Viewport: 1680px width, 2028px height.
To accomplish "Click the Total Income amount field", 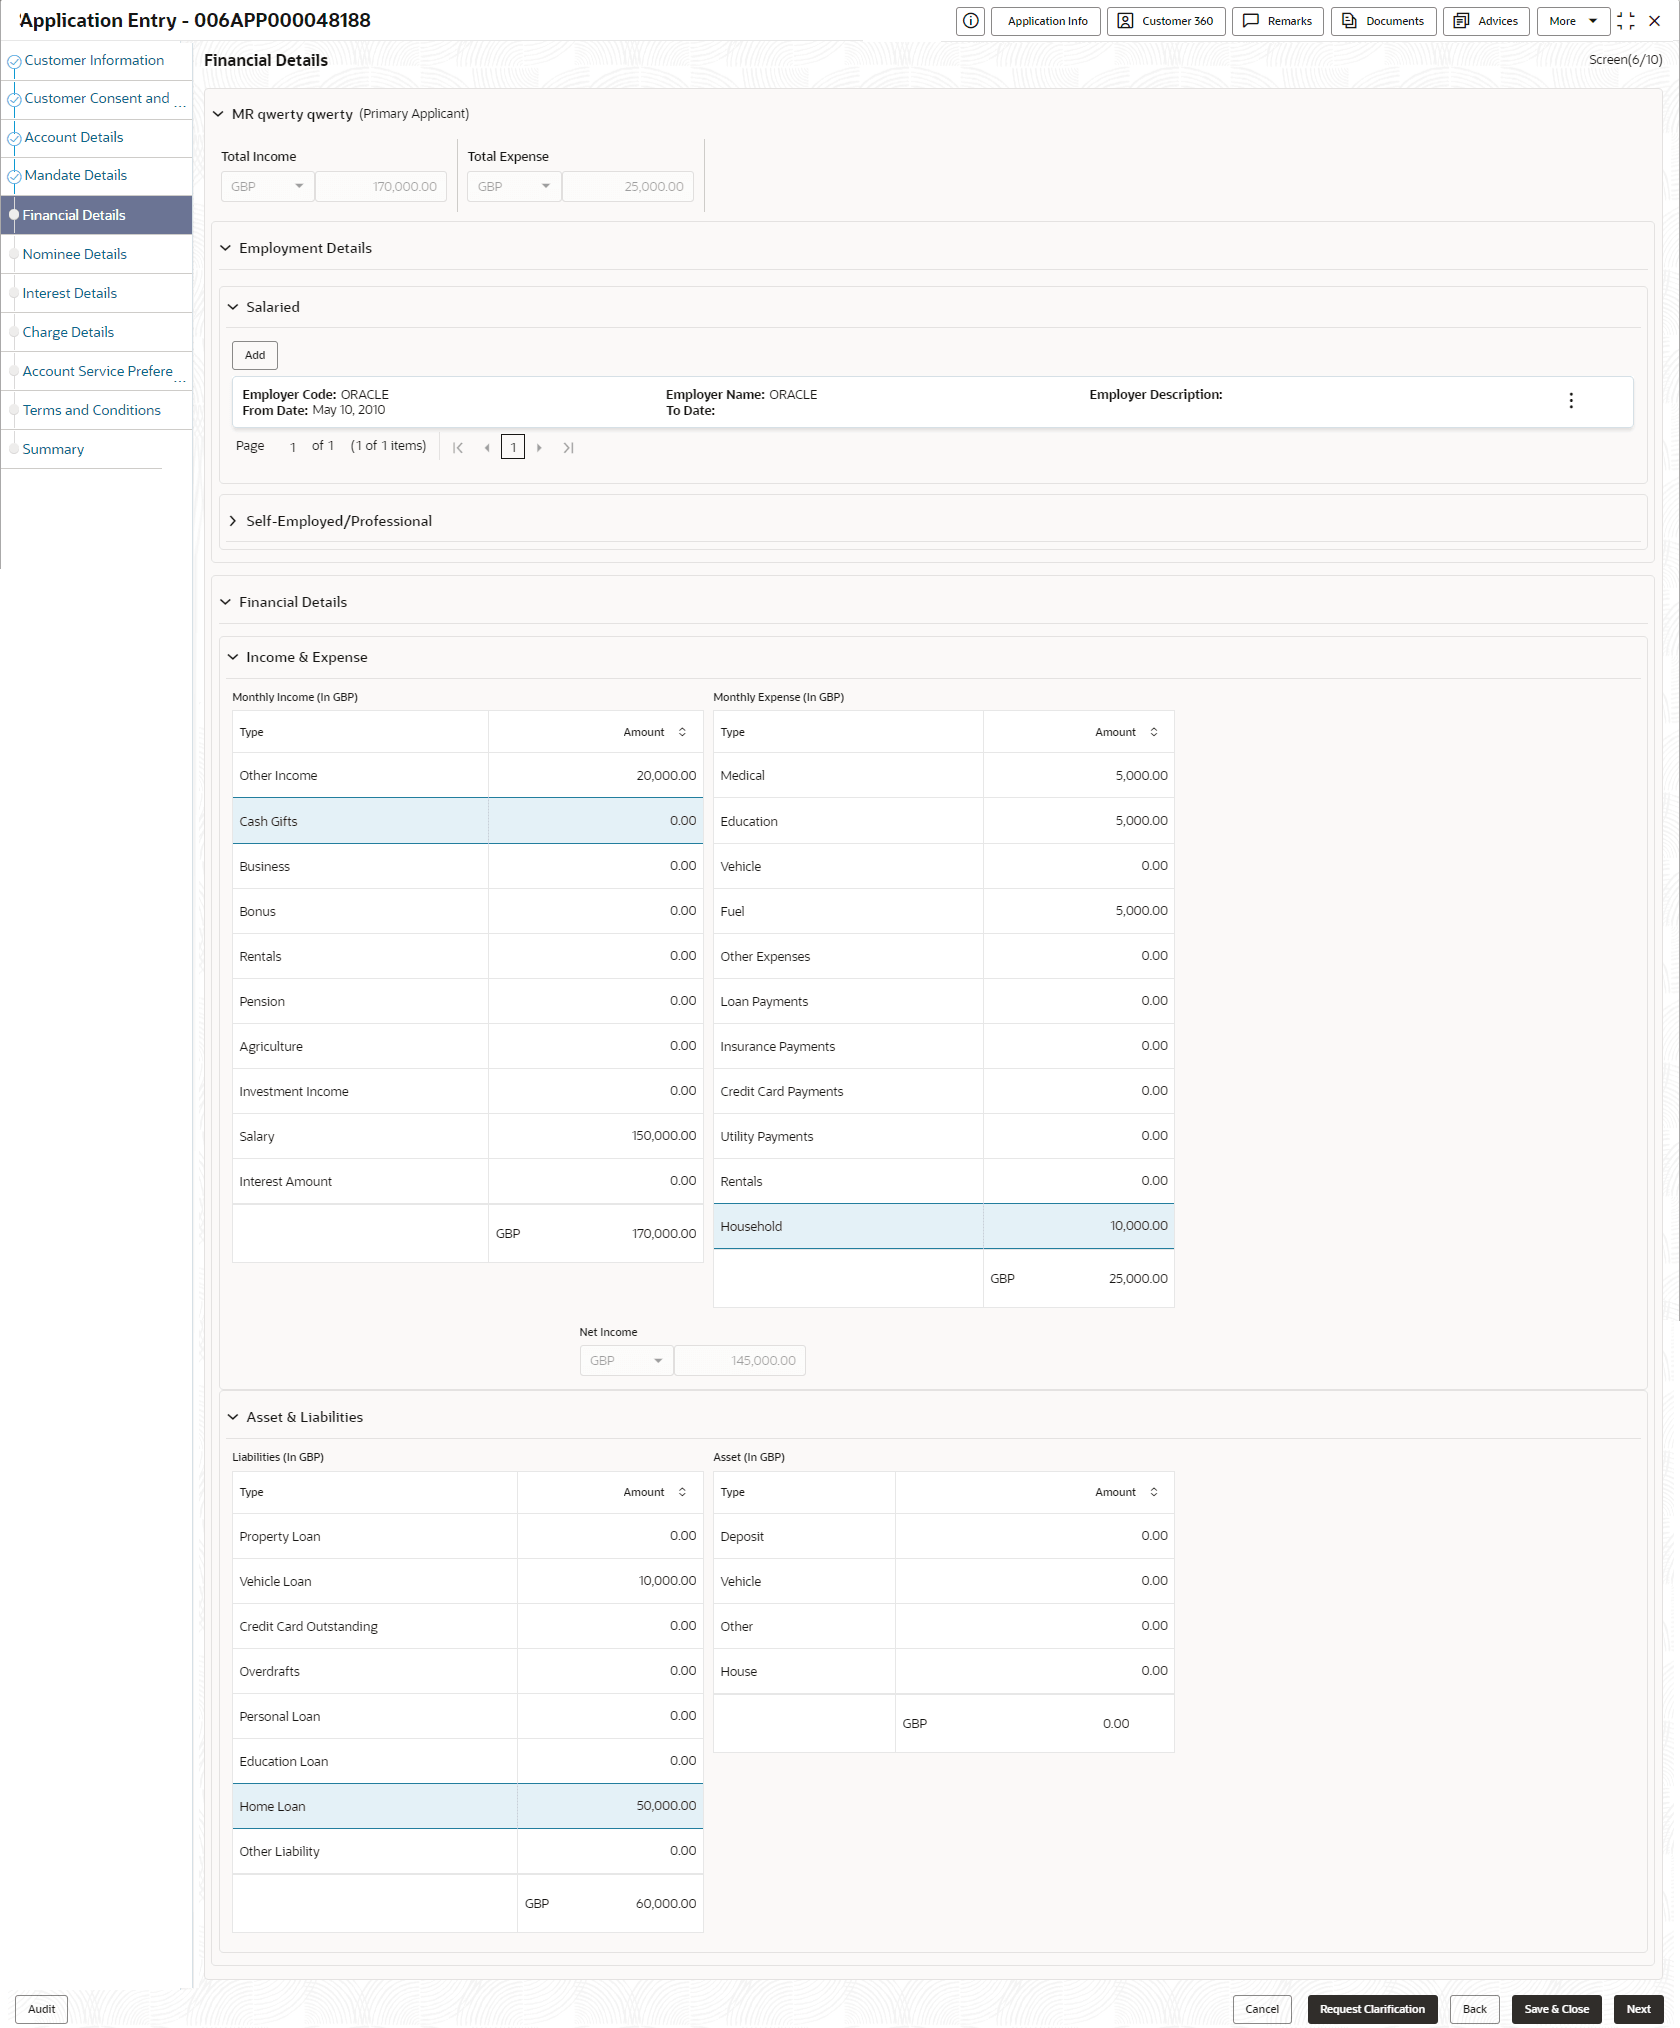I will [381, 186].
